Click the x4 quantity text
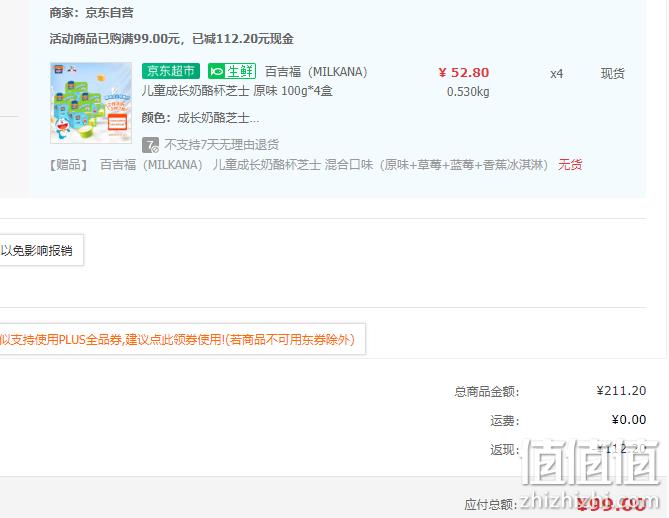This screenshot has width=669, height=518. [556, 74]
